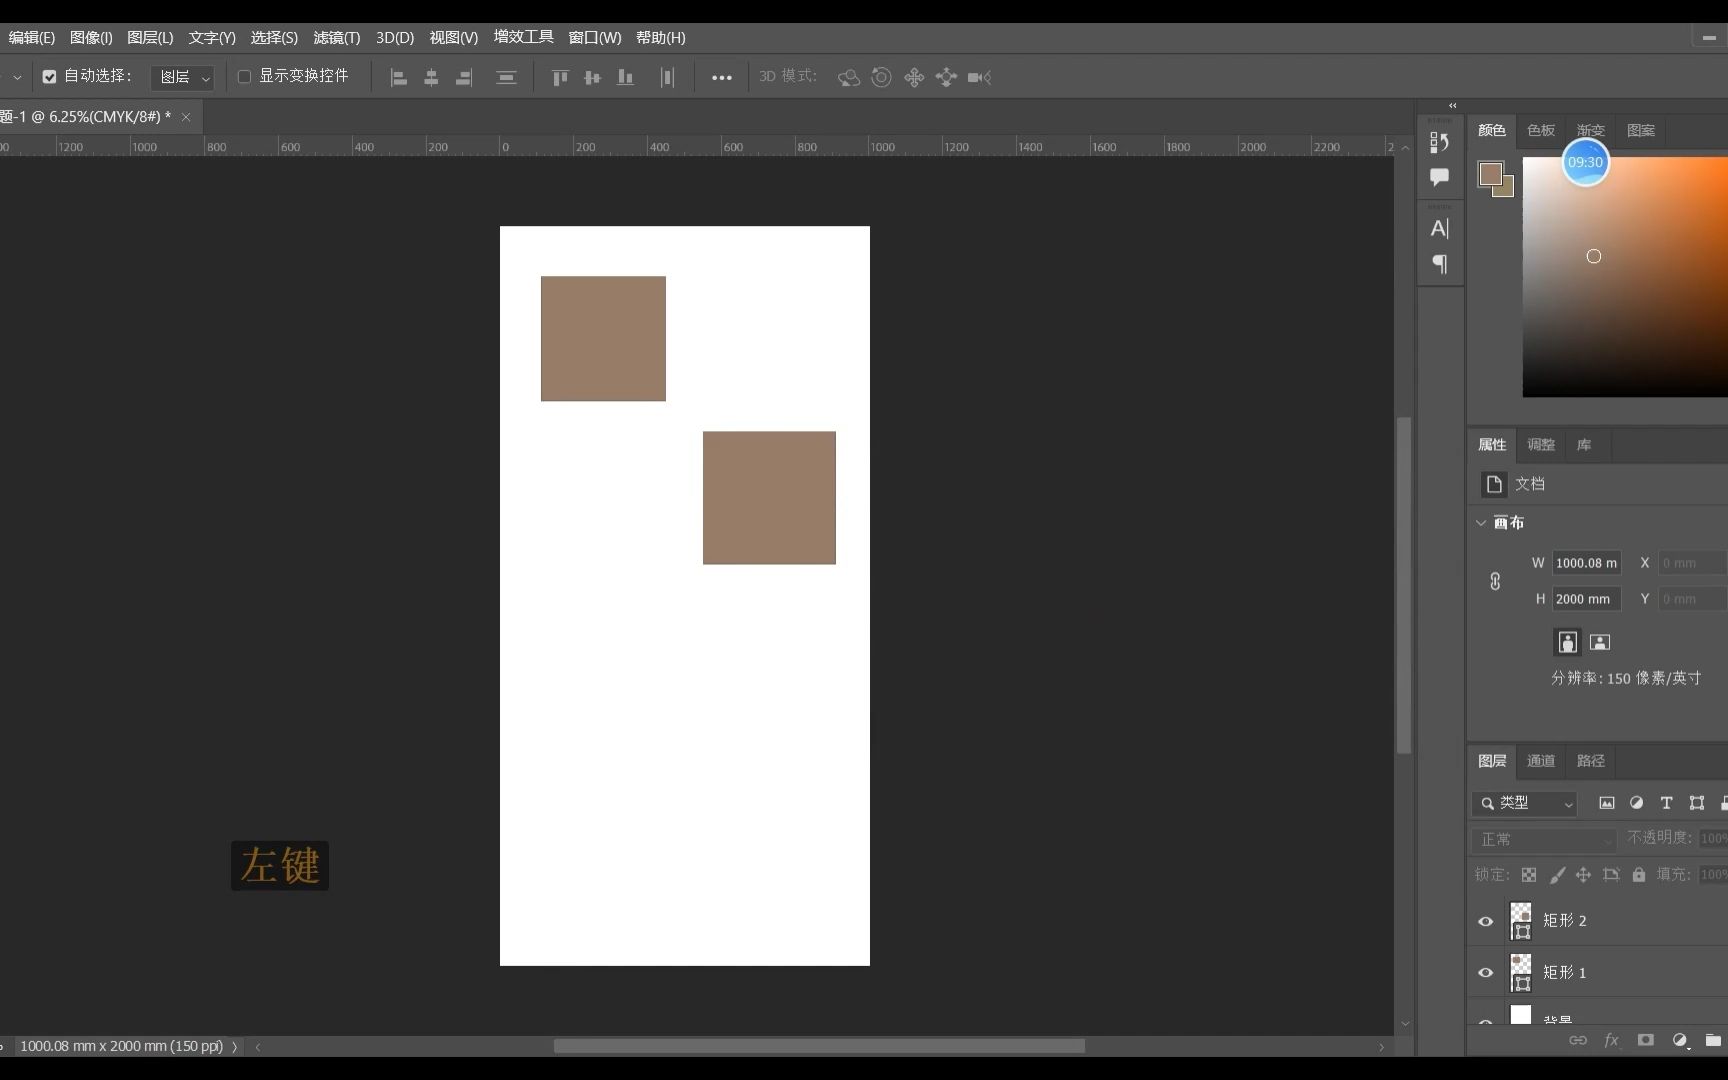Pick a color in the color field
Viewport: 1728px width, 1080px height.
pos(1625,276)
